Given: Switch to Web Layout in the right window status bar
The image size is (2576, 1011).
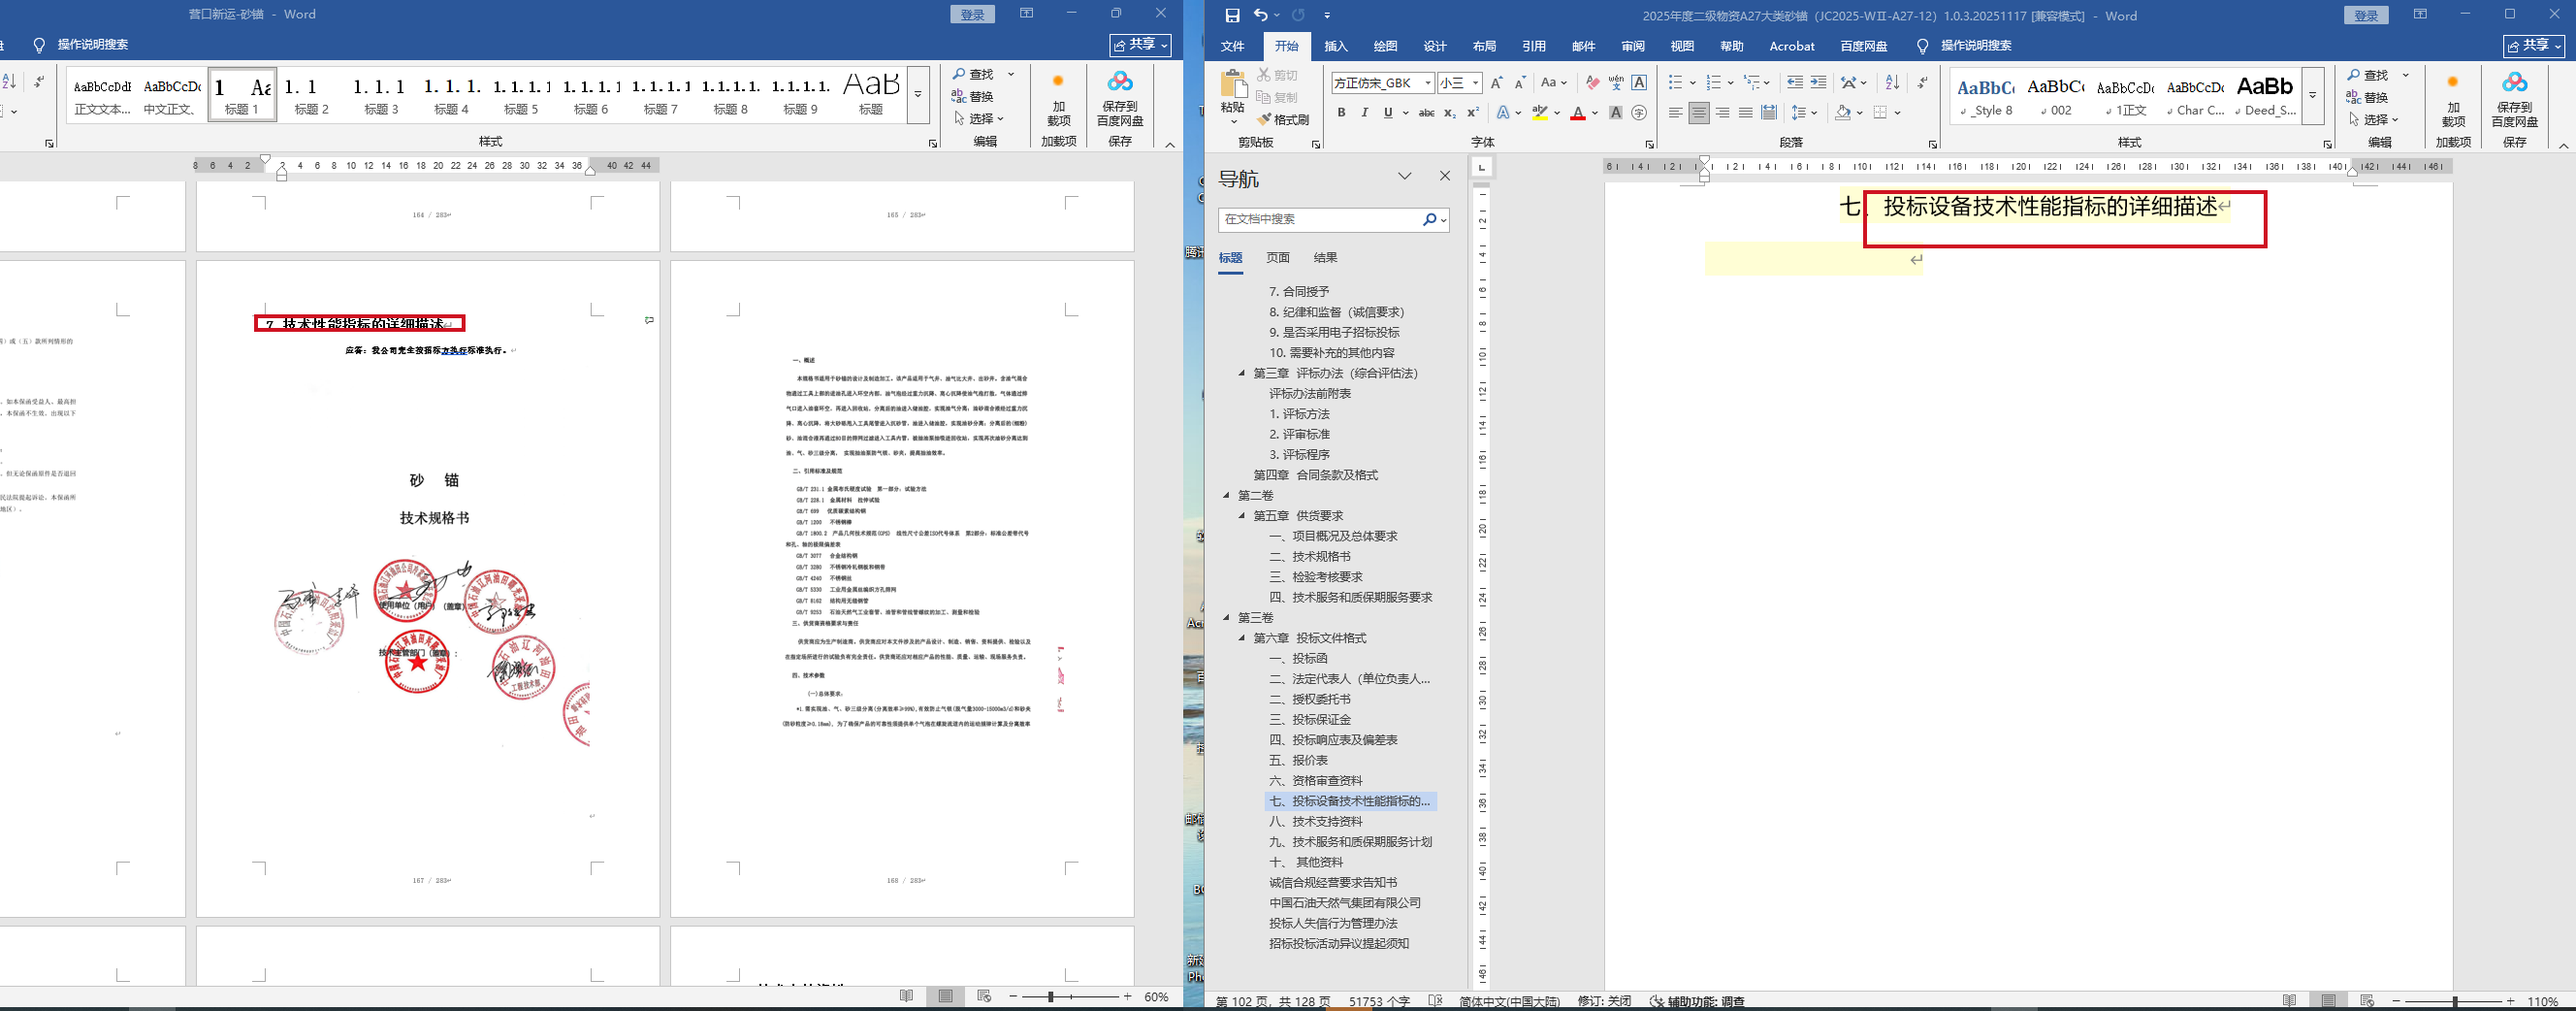Looking at the screenshot, I should (2367, 1001).
